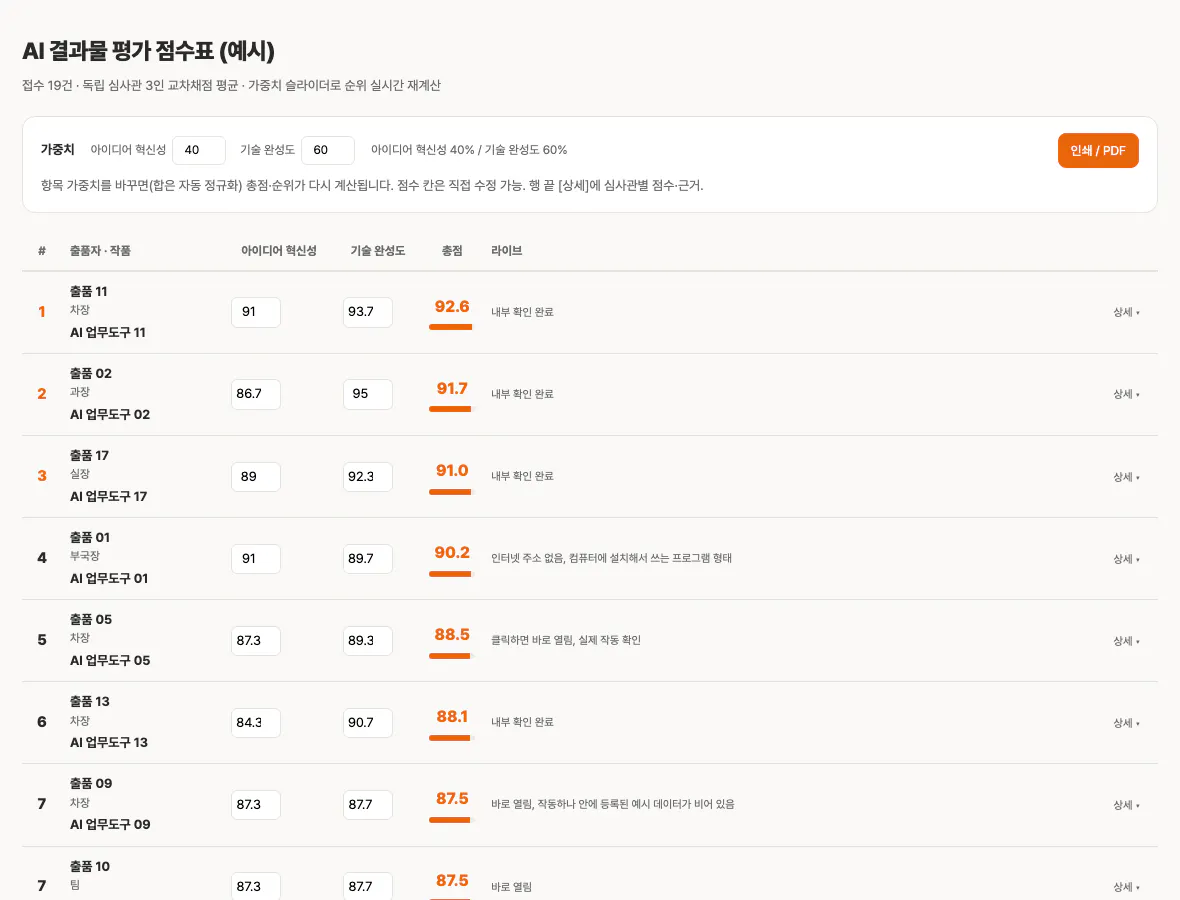
Task: Click rank number 1 for 출품 11
Action: 42,312
